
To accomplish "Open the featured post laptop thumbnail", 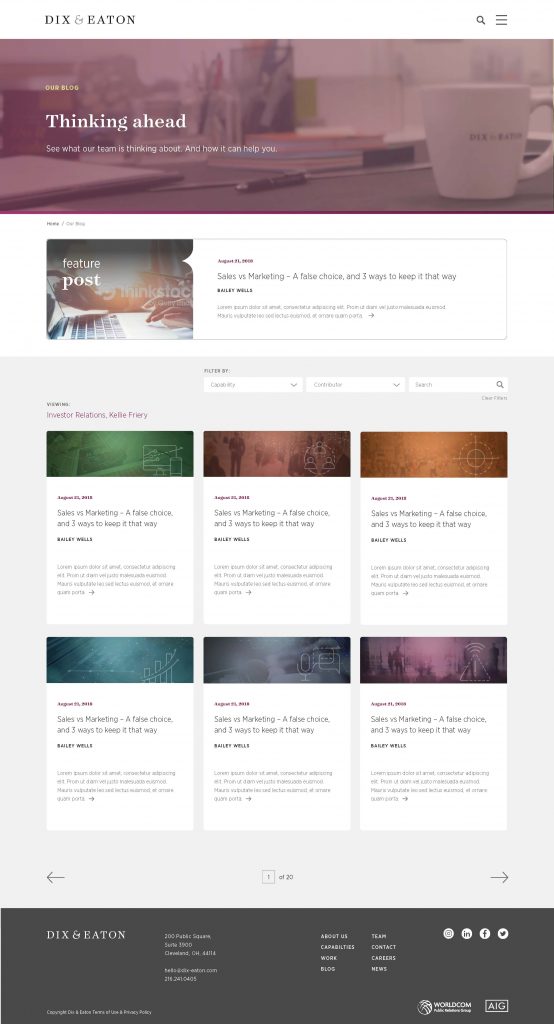I will (x=120, y=289).
